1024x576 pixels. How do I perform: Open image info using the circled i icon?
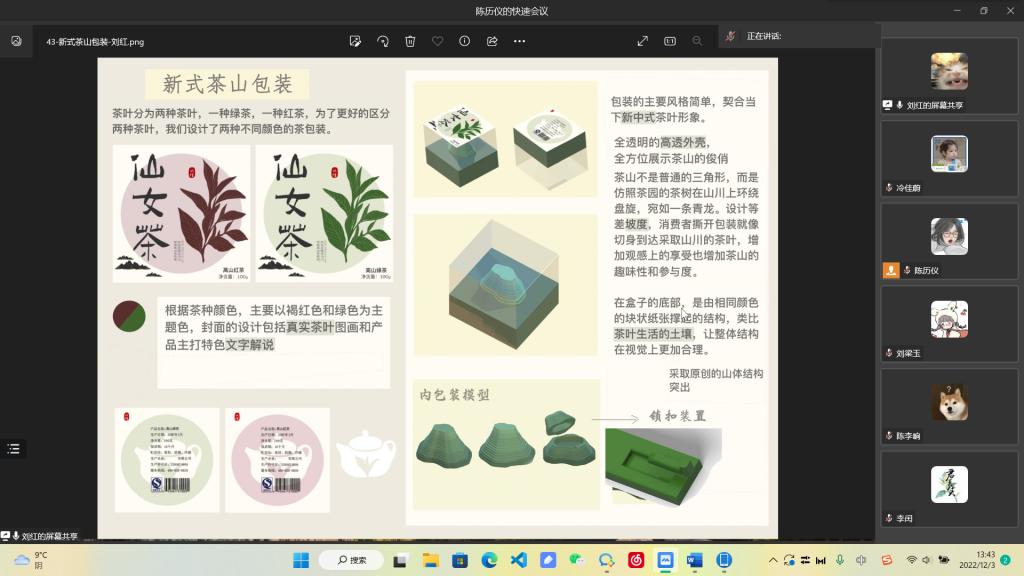(x=464, y=41)
